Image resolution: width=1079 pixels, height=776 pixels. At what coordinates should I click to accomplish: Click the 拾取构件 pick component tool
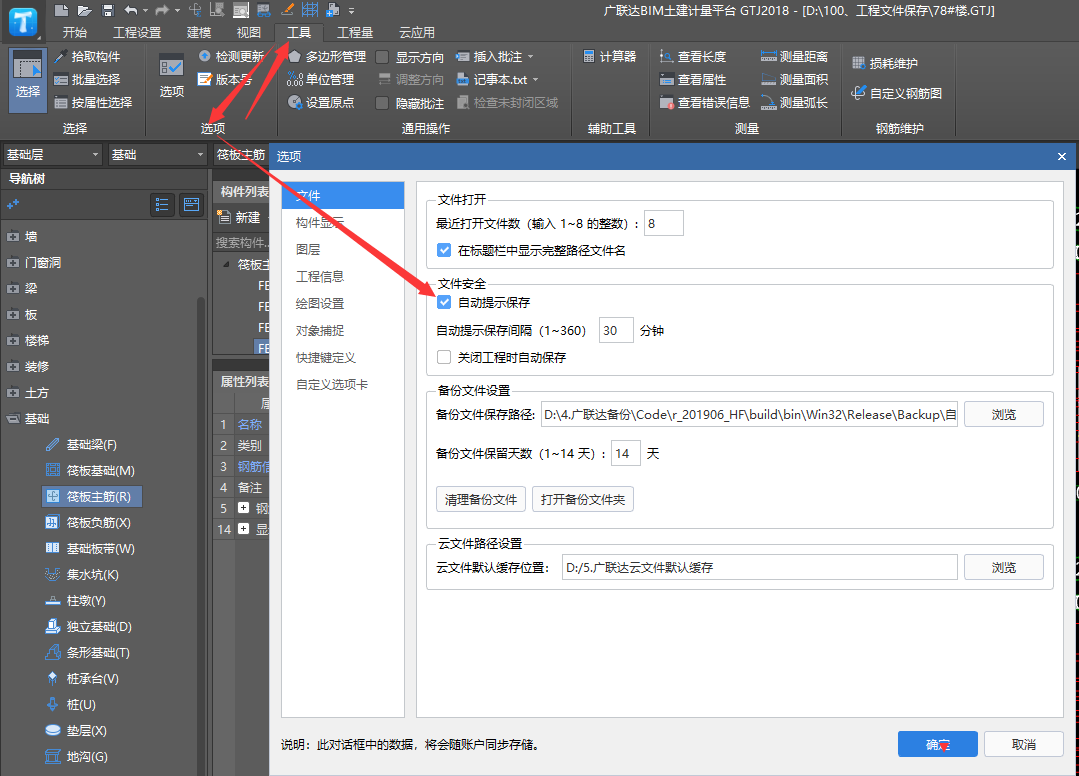click(87, 56)
